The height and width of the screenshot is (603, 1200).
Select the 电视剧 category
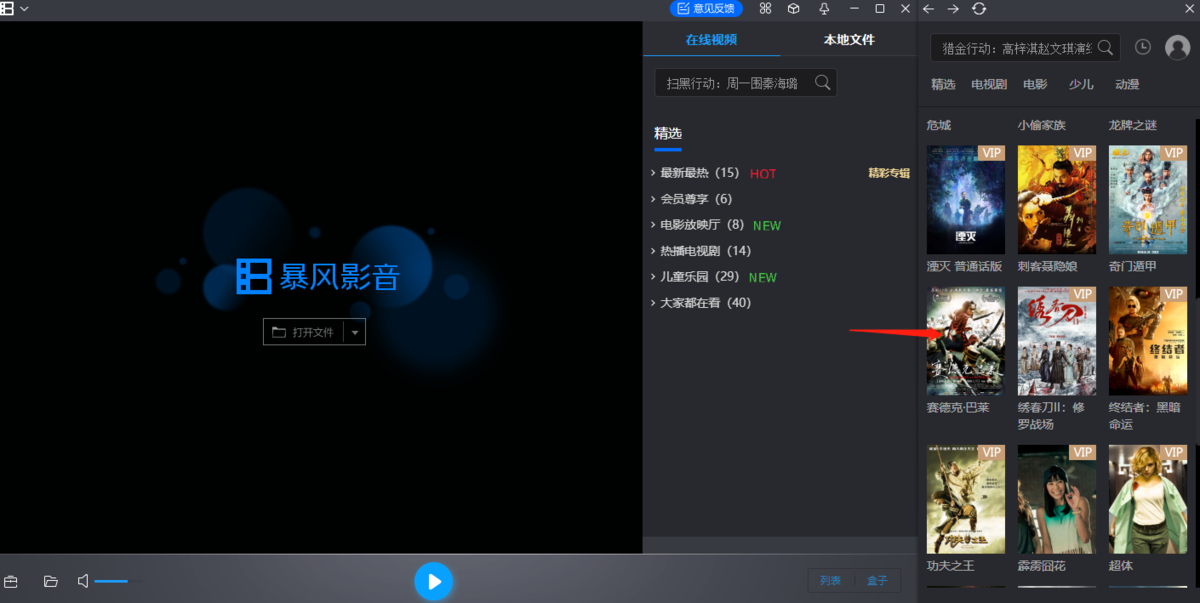(989, 84)
